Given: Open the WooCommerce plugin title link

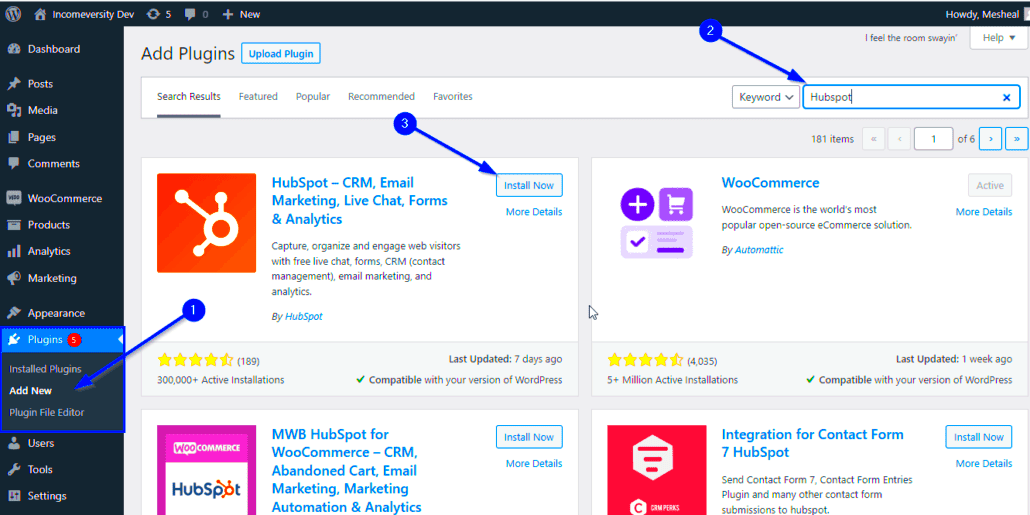Looking at the screenshot, I should pos(771,183).
